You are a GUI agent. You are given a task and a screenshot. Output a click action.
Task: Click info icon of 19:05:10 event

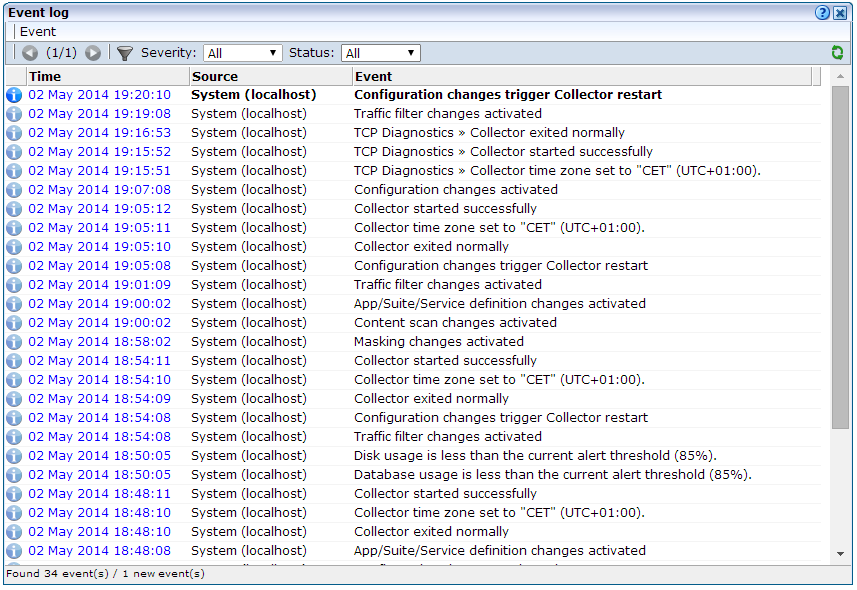click(14, 247)
